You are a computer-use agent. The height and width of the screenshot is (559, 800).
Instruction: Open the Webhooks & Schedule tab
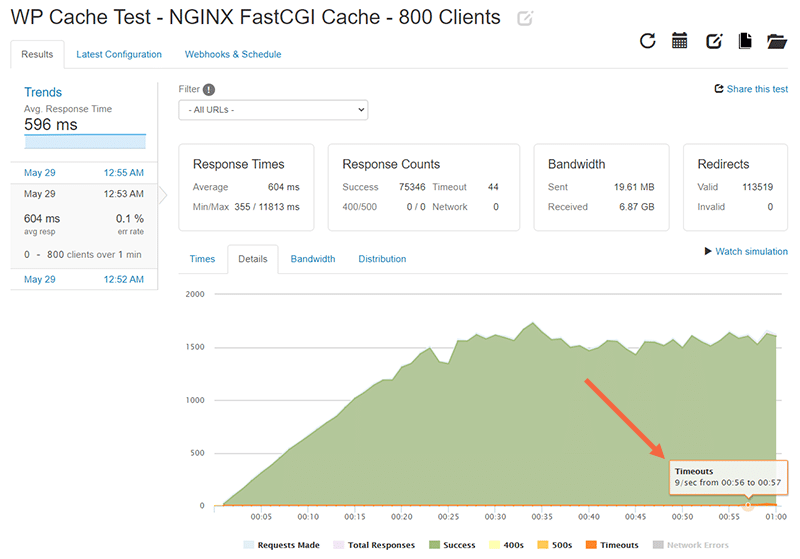coord(233,54)
